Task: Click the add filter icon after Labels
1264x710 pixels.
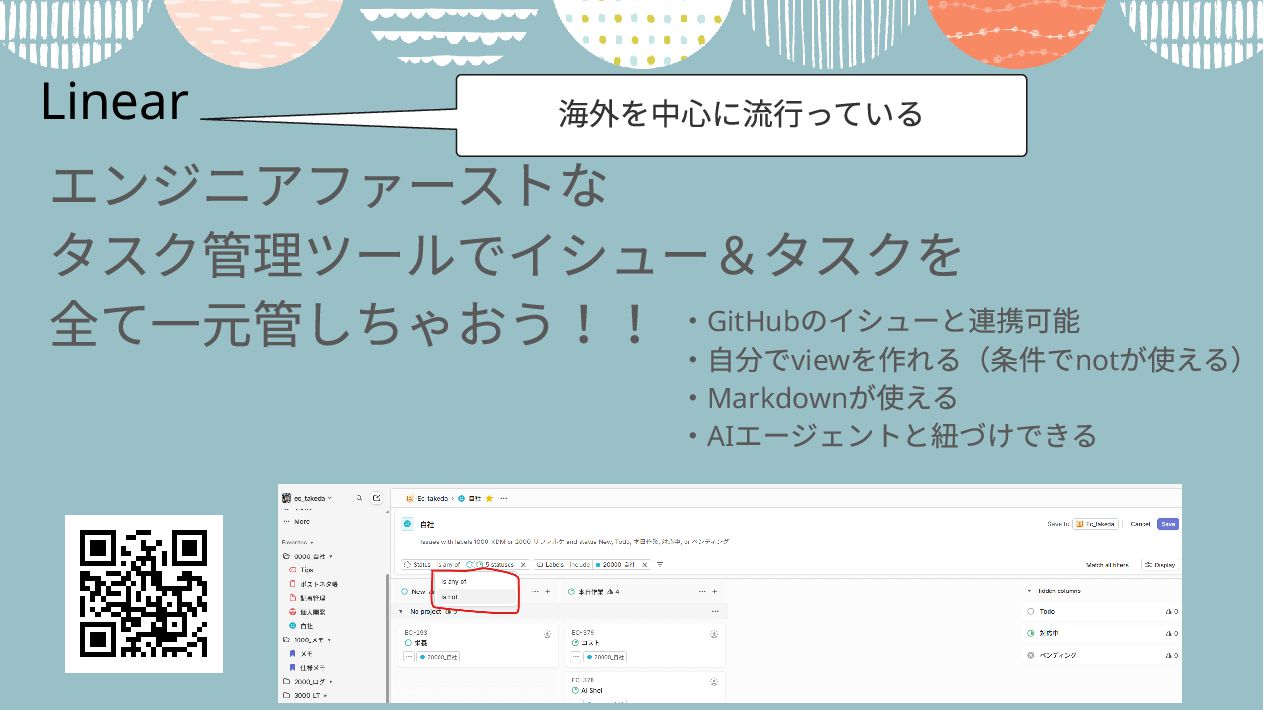Action: pyautogui.click(x=660, y=565)
